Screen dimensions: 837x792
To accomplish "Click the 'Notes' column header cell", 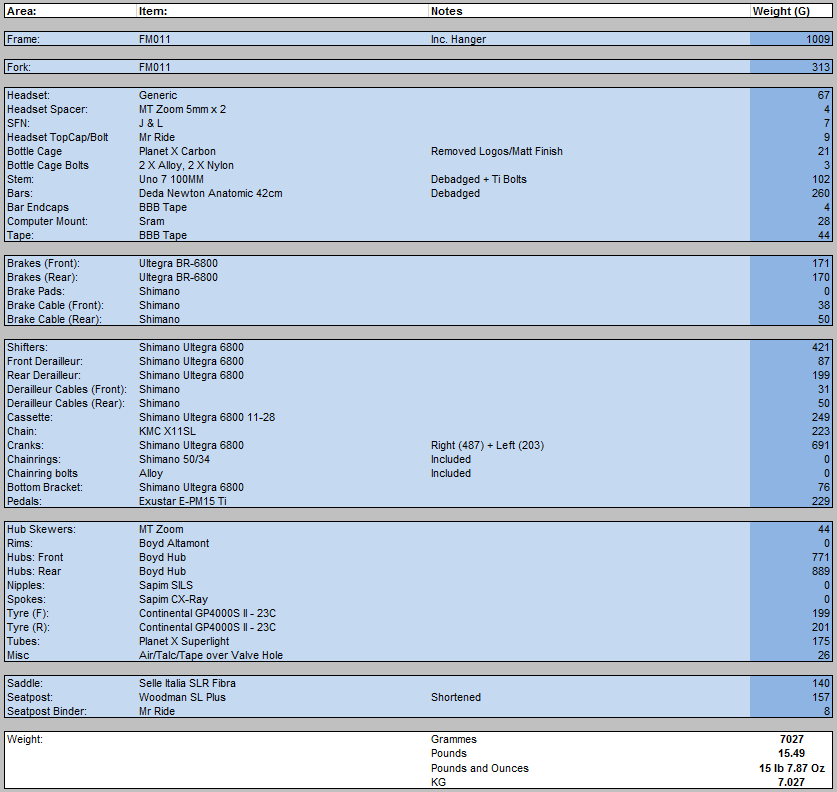I will [446, 11].
